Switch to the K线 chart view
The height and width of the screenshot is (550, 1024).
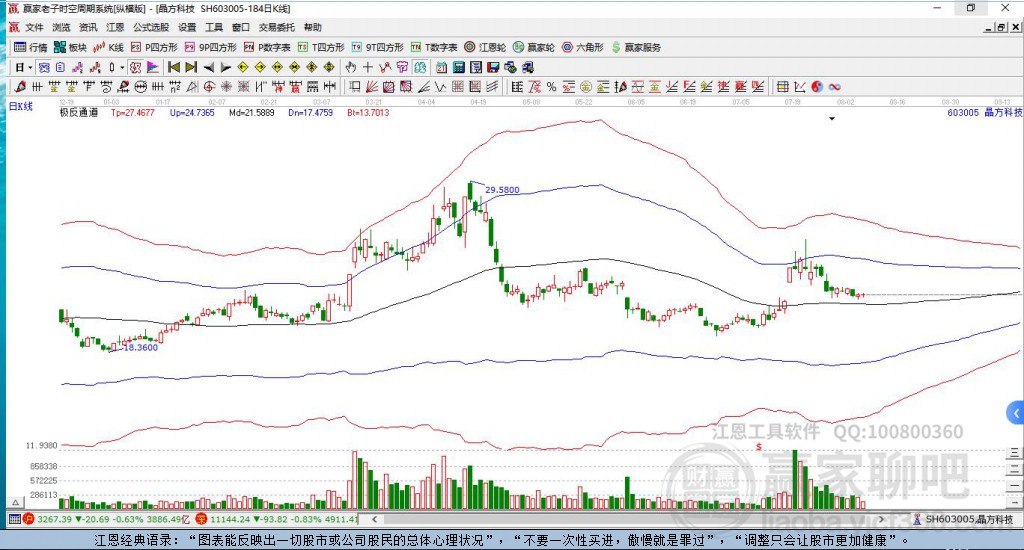tap(108, 47)
